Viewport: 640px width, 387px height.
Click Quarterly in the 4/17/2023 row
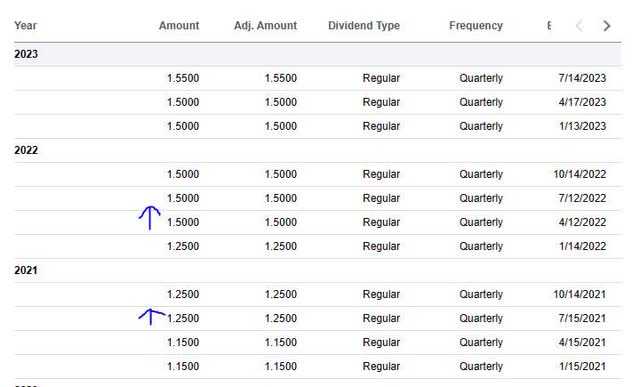[481, 102]
